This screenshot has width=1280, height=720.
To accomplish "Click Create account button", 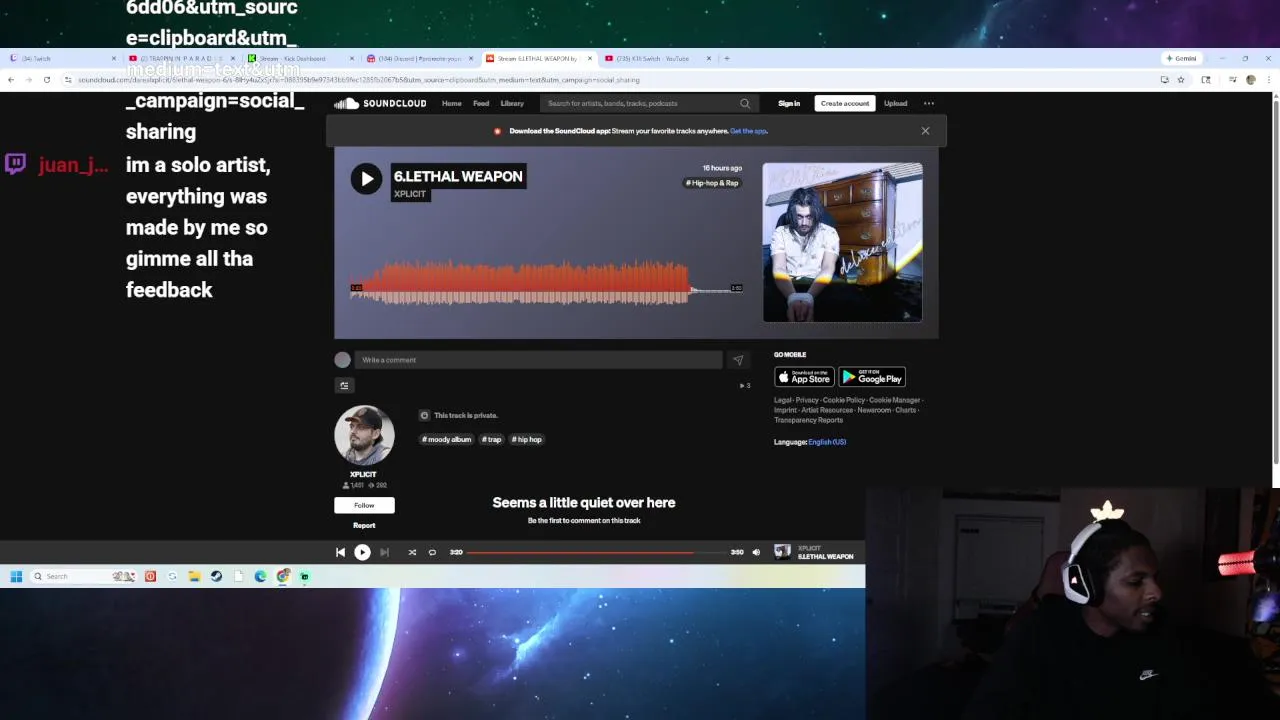I will (845, 103).
